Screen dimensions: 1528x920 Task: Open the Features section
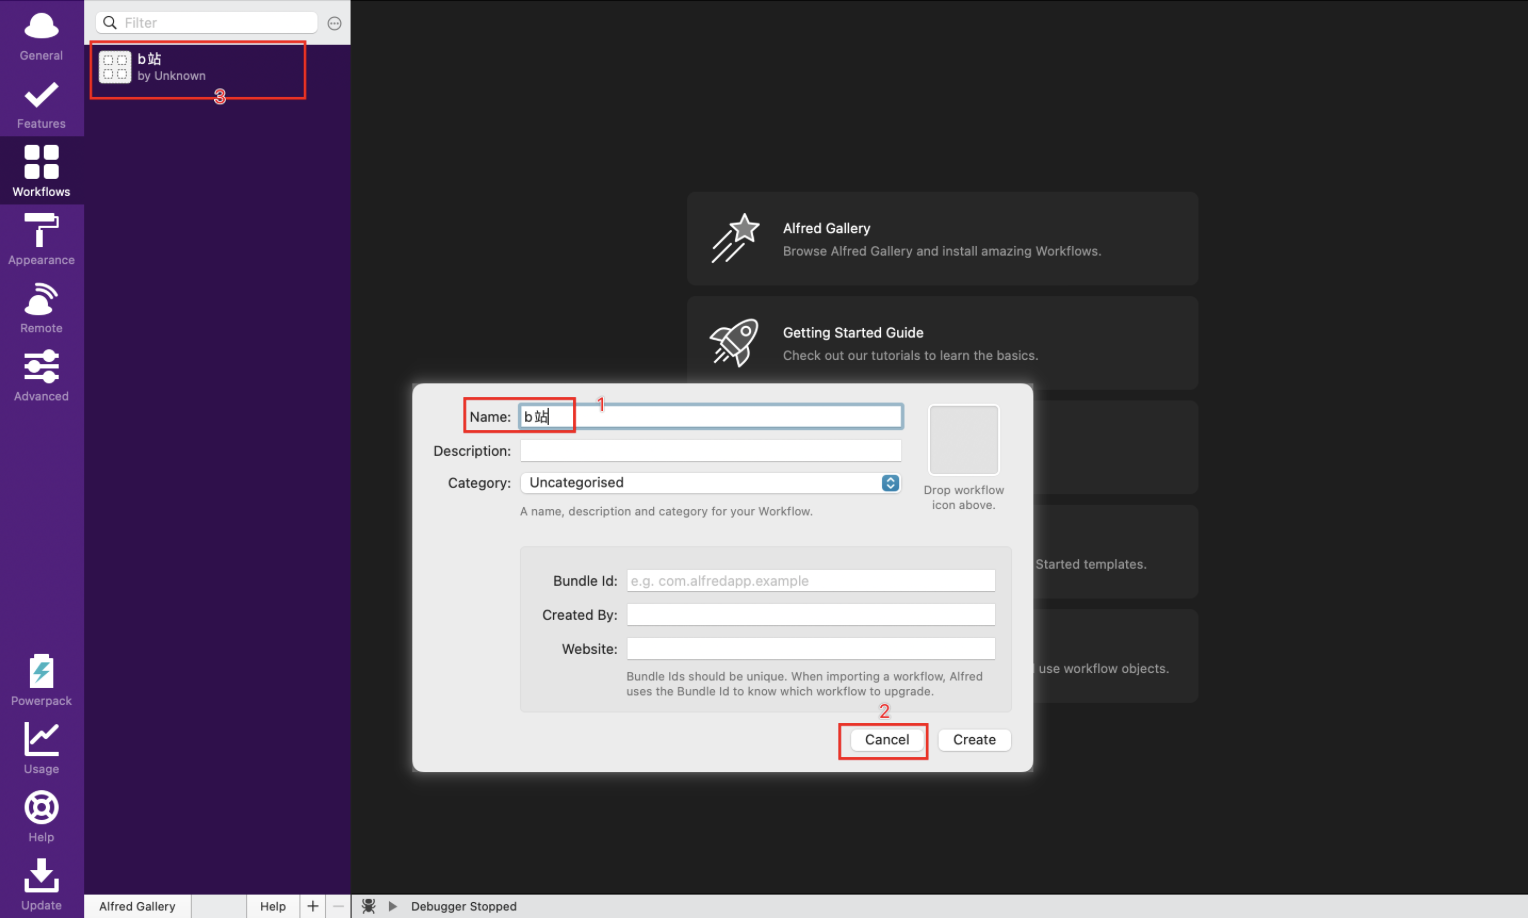click(x=41, y=104)
